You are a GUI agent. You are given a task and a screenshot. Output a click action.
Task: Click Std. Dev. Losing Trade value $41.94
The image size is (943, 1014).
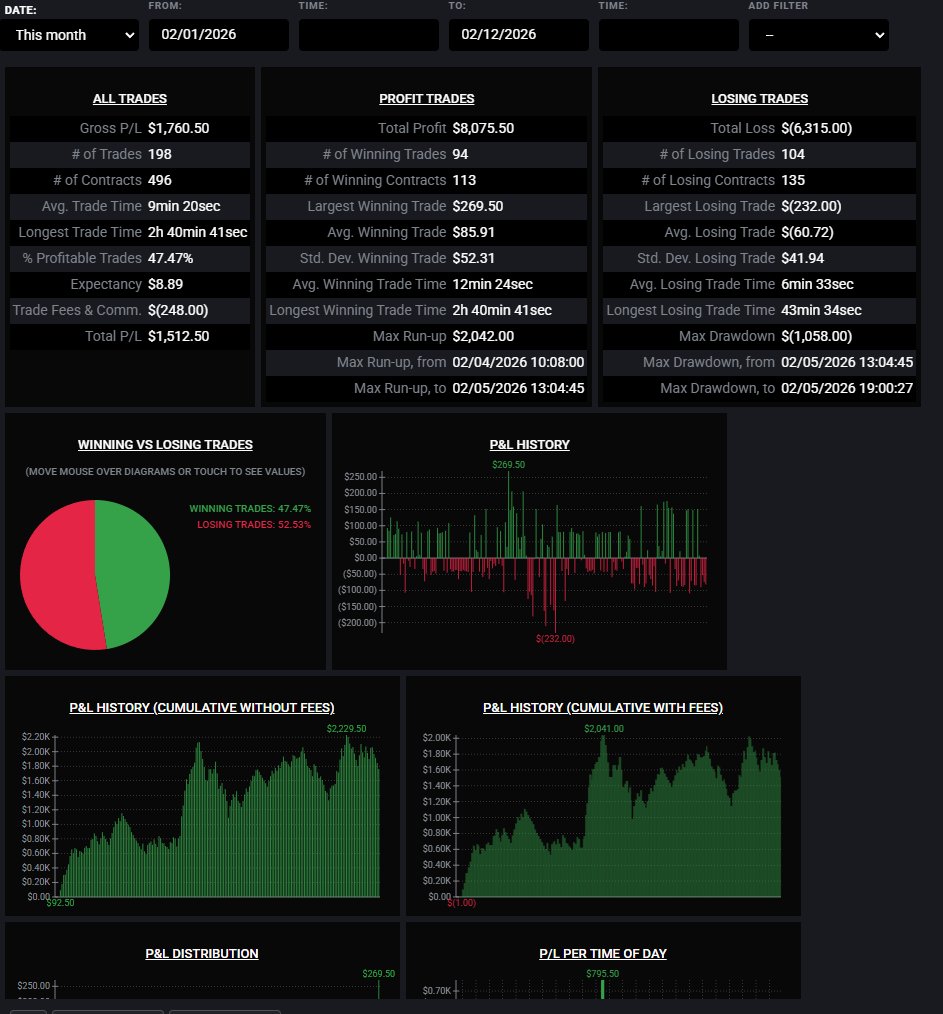point(803,258)
